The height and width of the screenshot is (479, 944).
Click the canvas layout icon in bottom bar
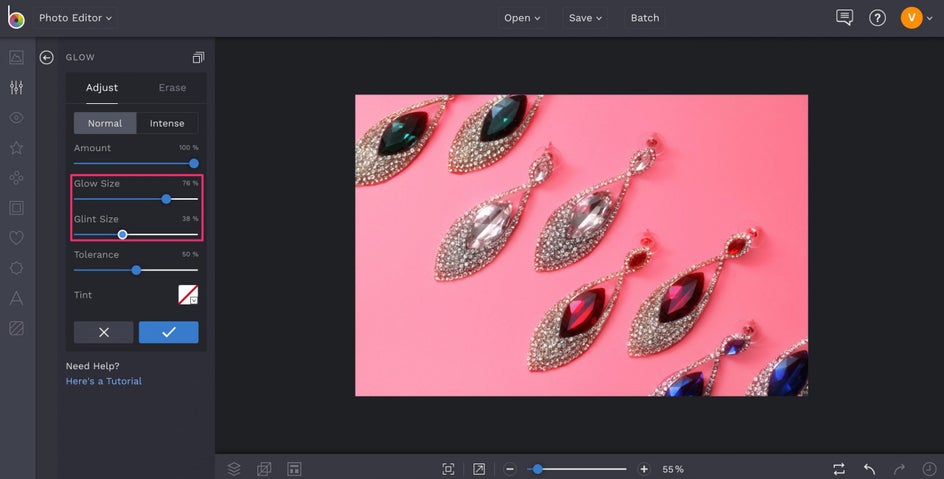coord(294,469)
